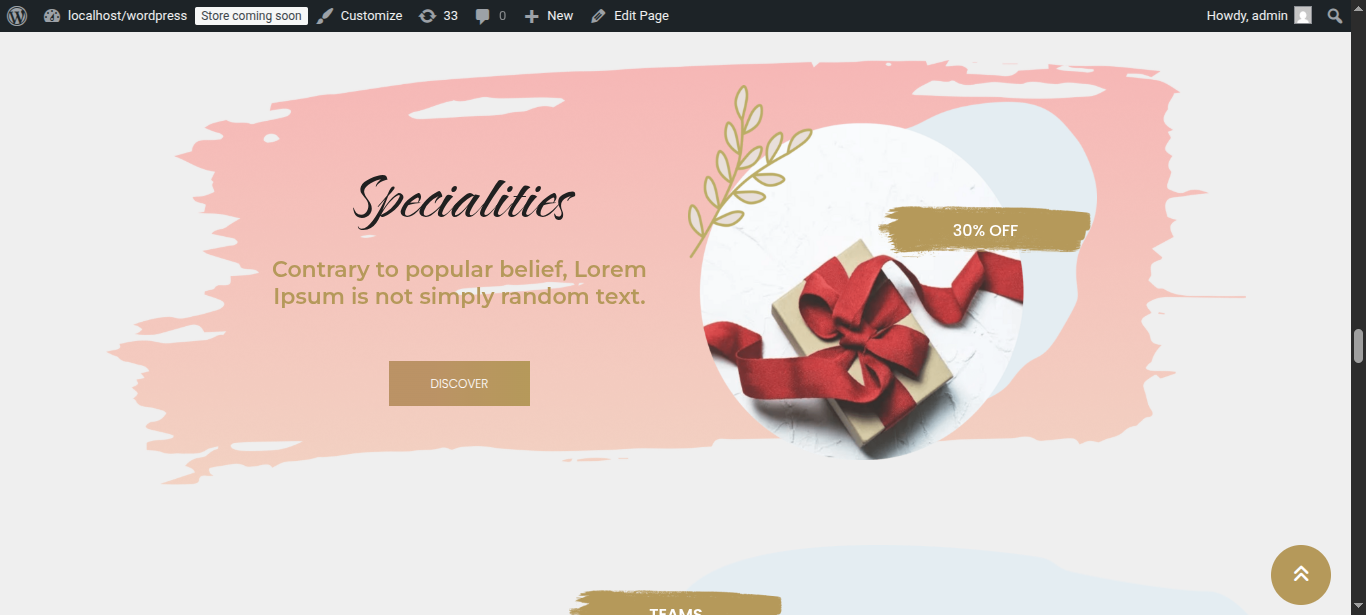Click the DISCOVER button
This screenshot has width=1366, height=615.
pos(459,384)
